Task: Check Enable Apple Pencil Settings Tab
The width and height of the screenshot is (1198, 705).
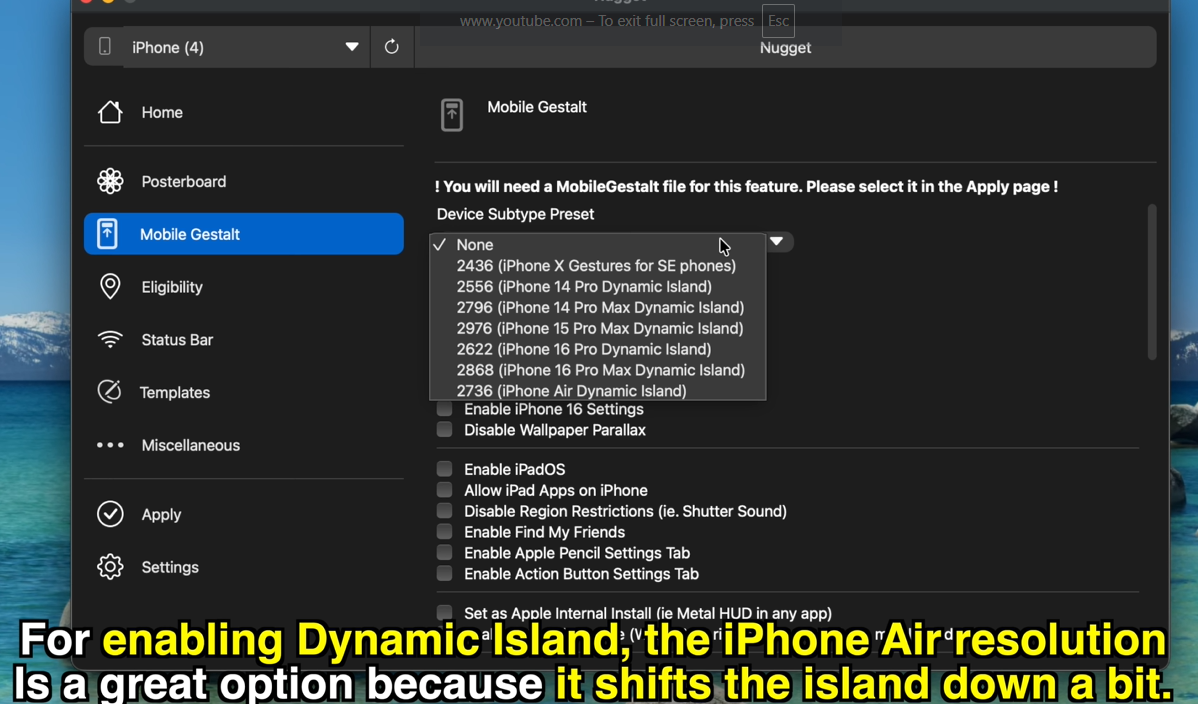Action: pyautogui.click(x=444, y=552)
